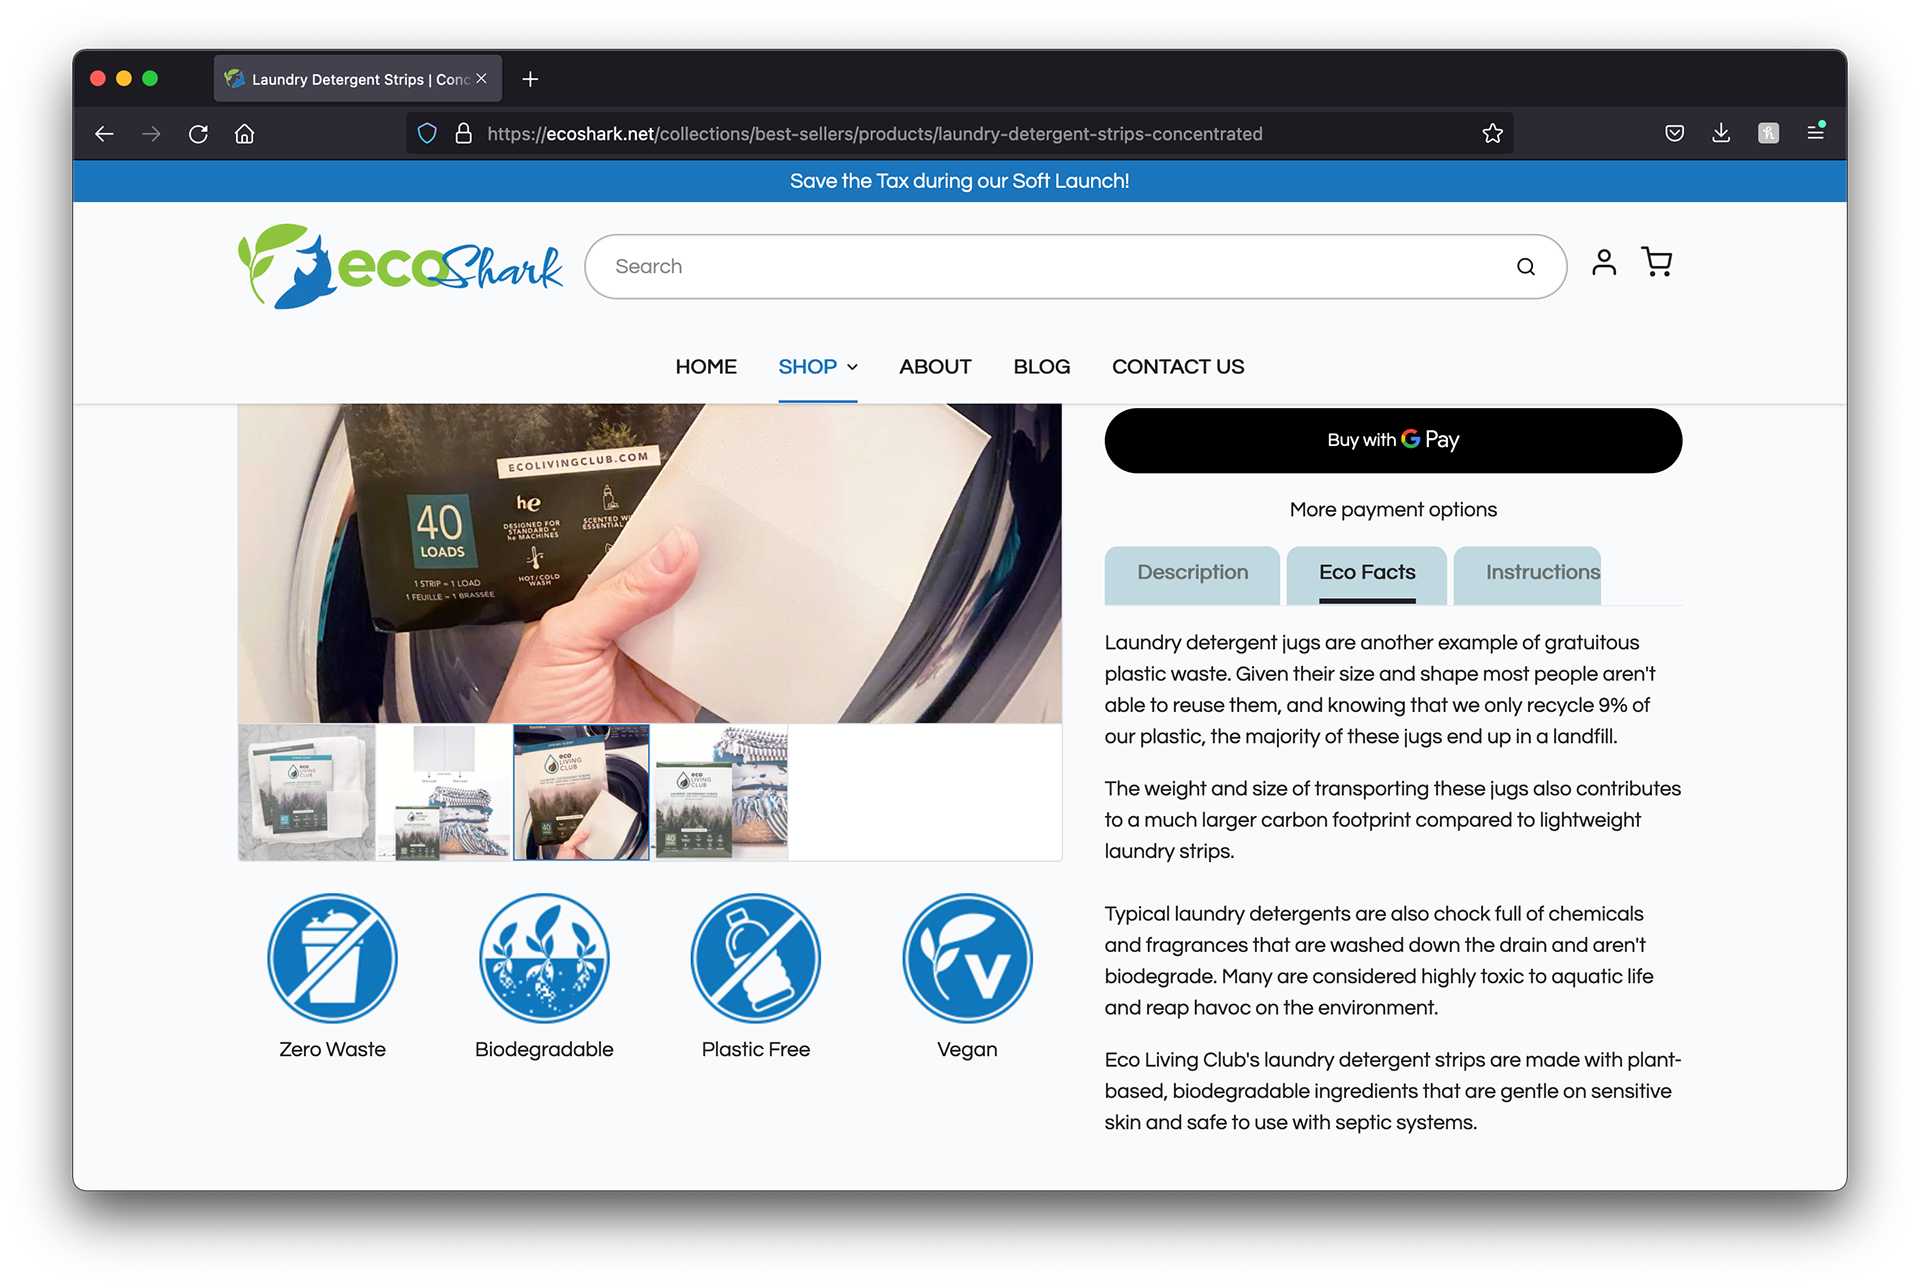
Task: Go back with the browser back arrow
Action: [x=104, y=134]
